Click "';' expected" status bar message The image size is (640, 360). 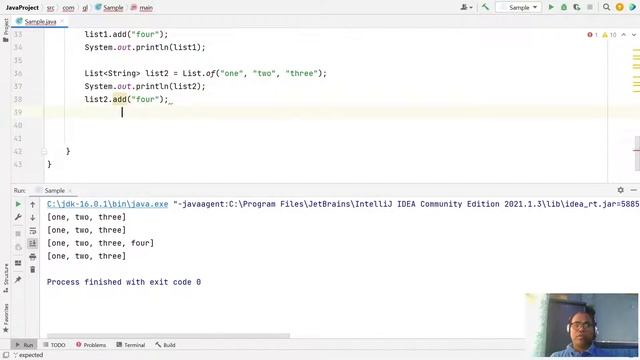[28, 355]
